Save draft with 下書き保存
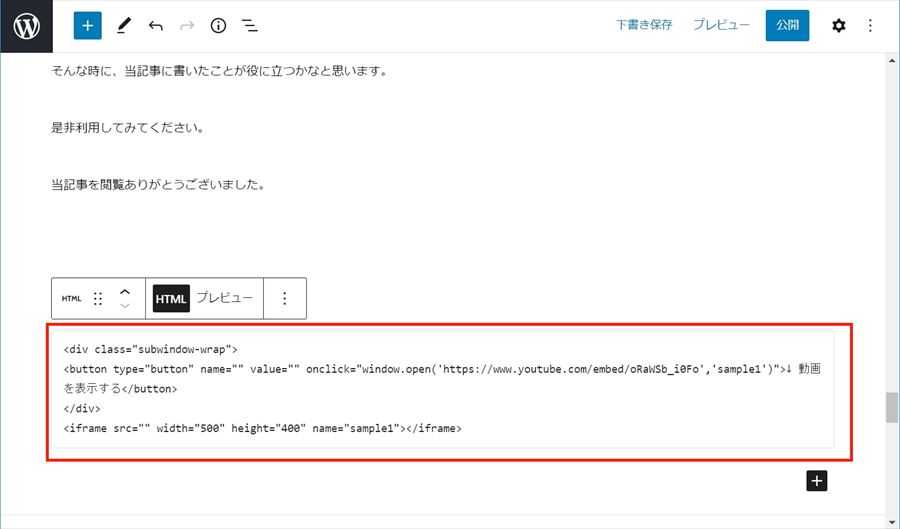This screenshot has width=900, height=529. [x=644, y=25]
